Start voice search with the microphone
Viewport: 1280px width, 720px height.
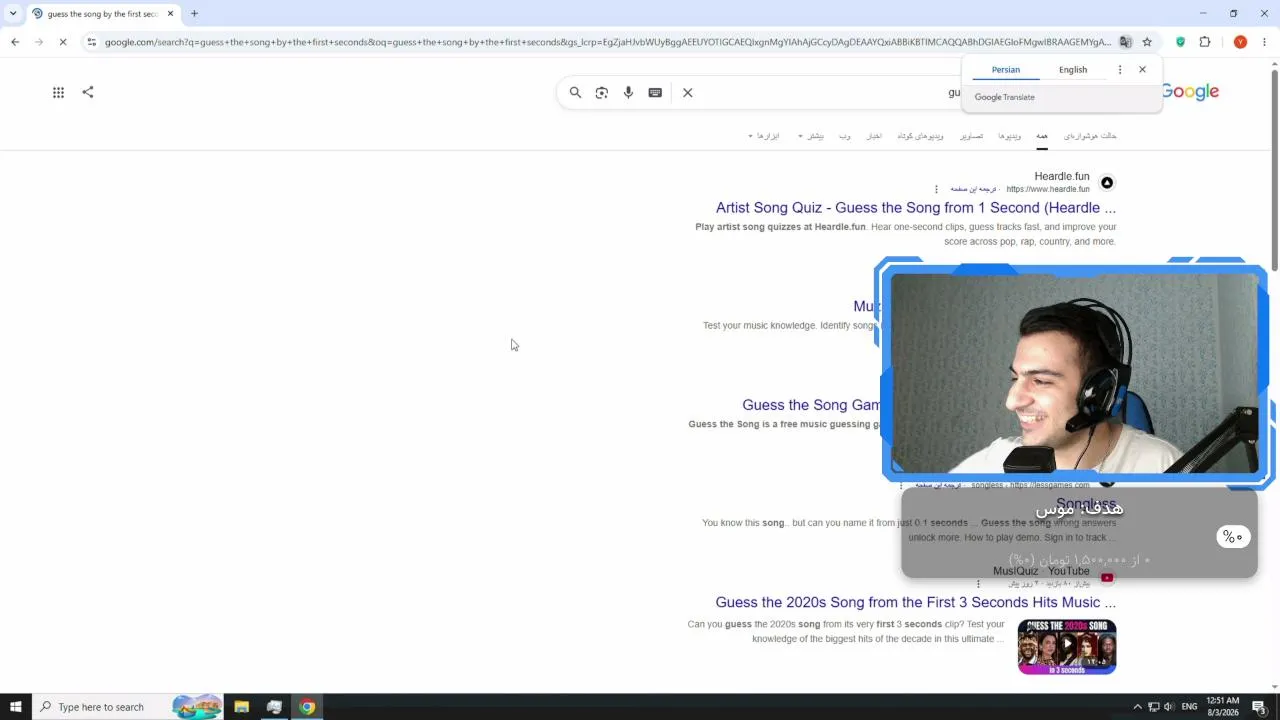[628, 93]
